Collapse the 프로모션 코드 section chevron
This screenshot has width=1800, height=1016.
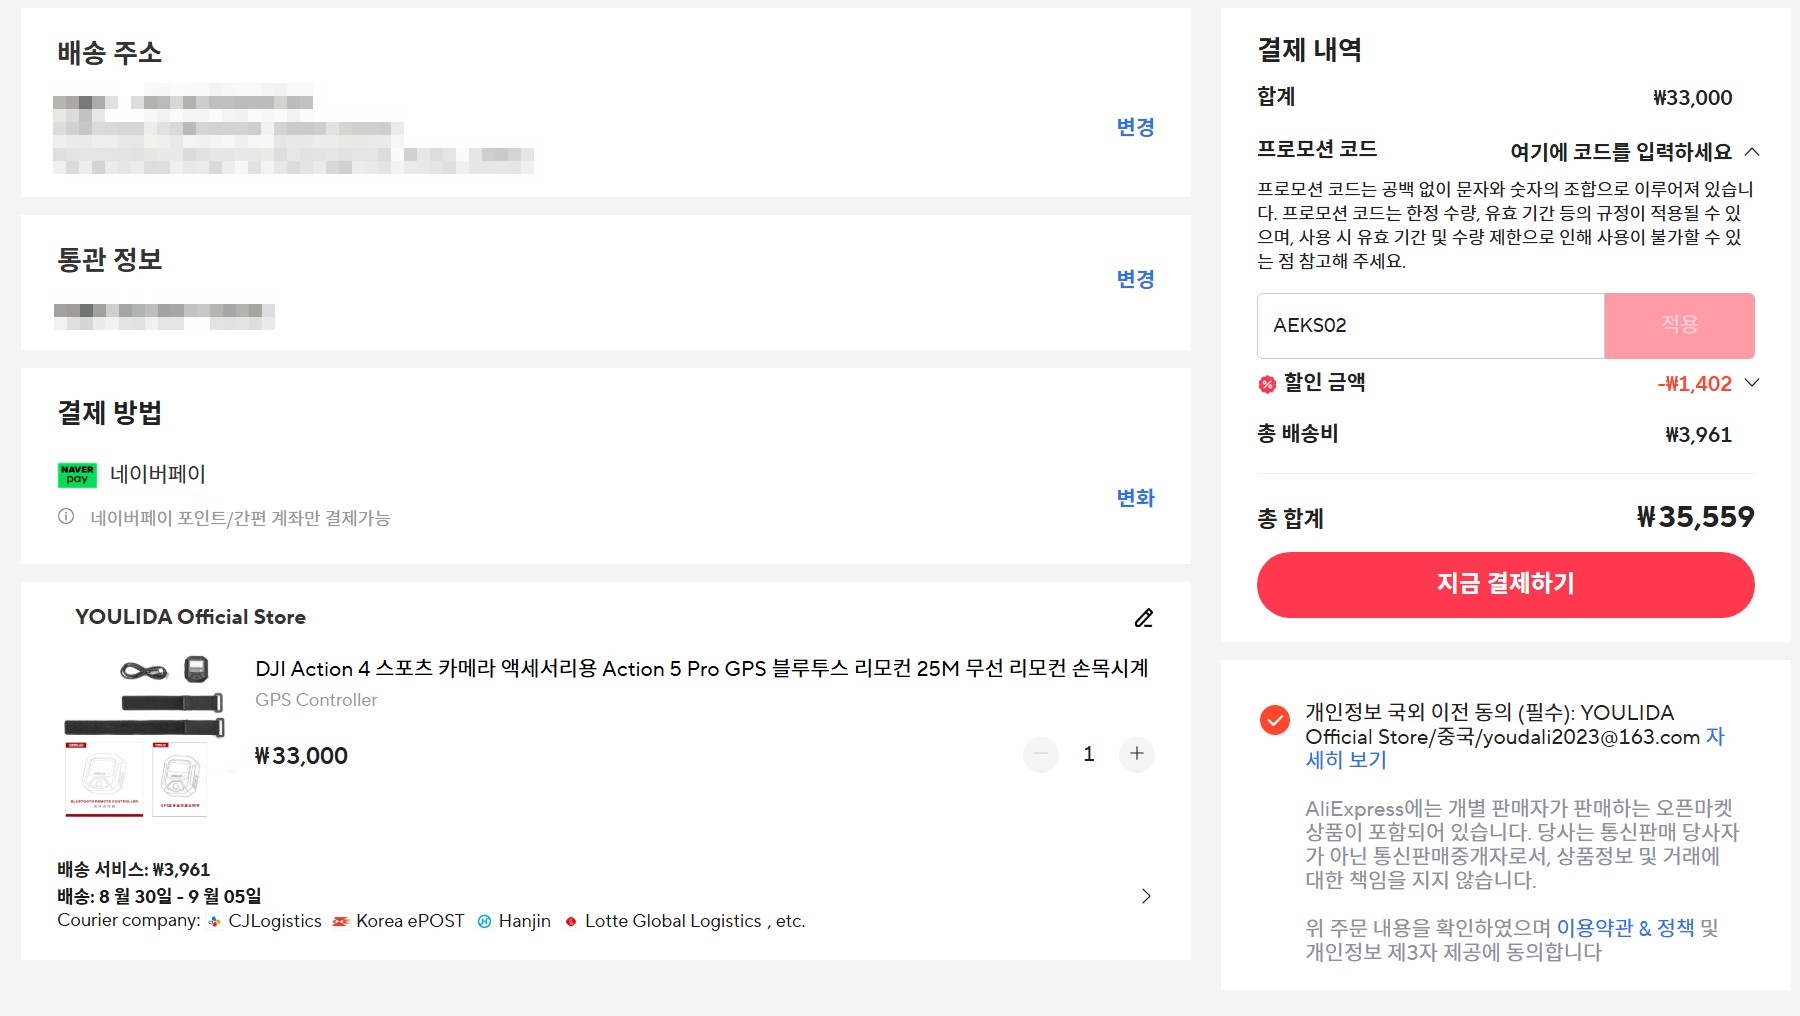[1752, 152]
